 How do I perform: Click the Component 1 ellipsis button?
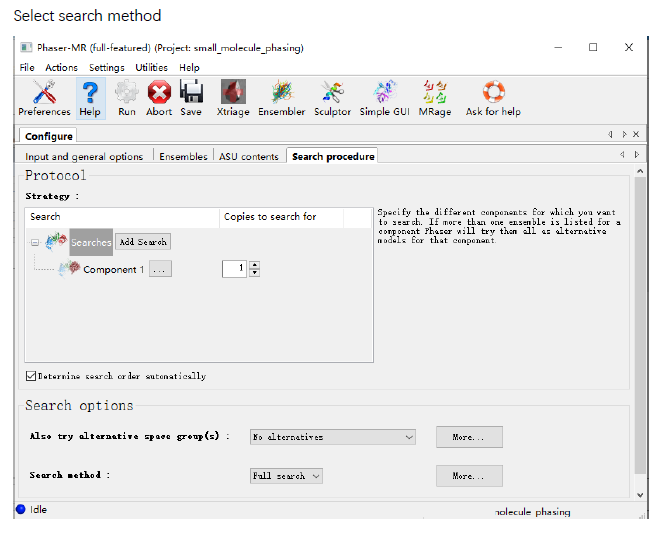click(x=160, y=269)
